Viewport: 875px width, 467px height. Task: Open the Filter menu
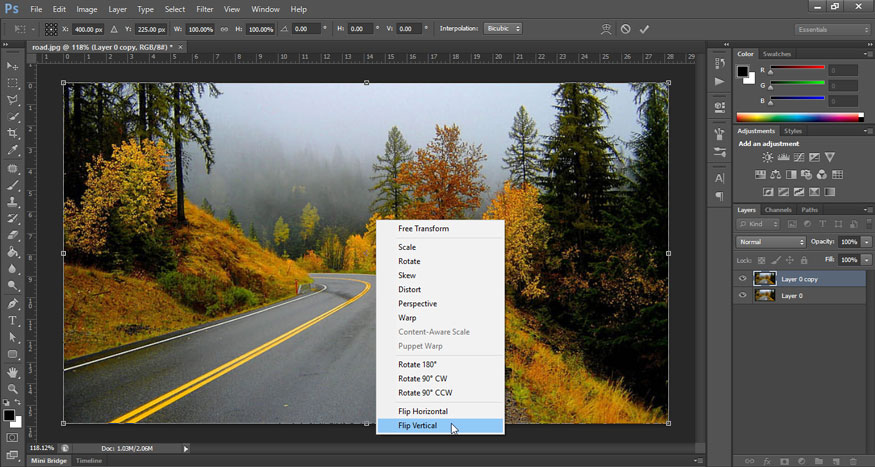[204, 9]
